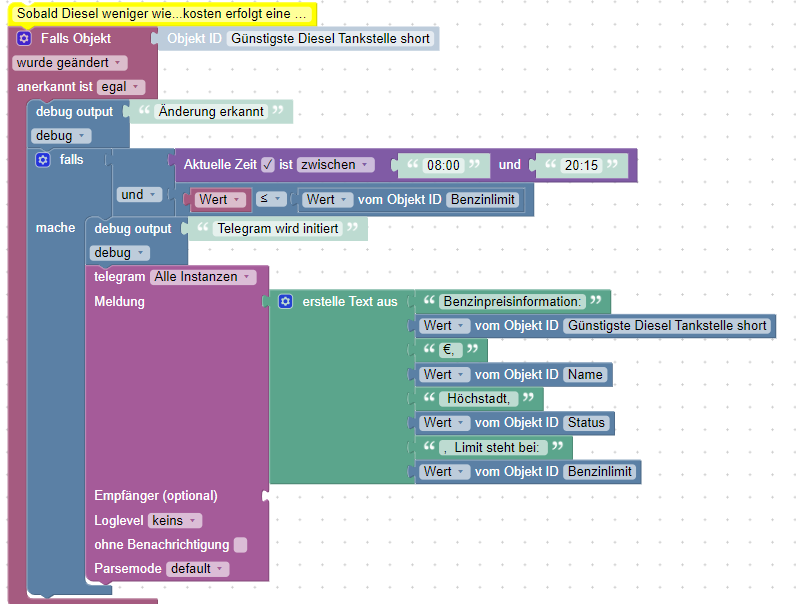Open Loglevel keins dropdown

click(x=175, y=521)
